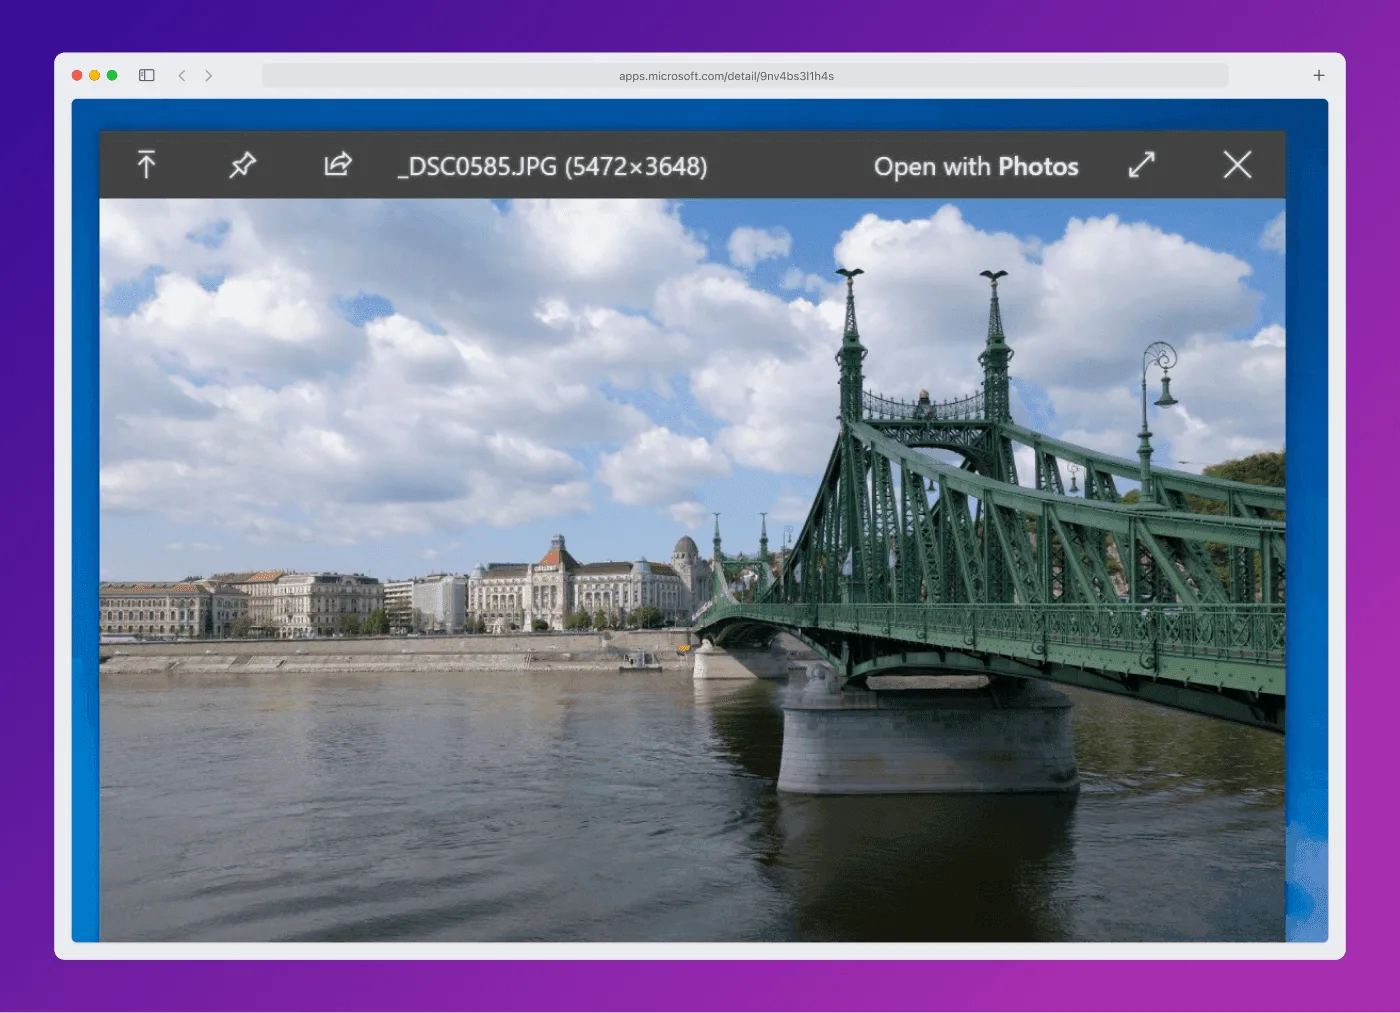The width and height of the screenshot is (1400, 1013).
Task: Close the image preview with the X icon
Action: coord(1237,164)
